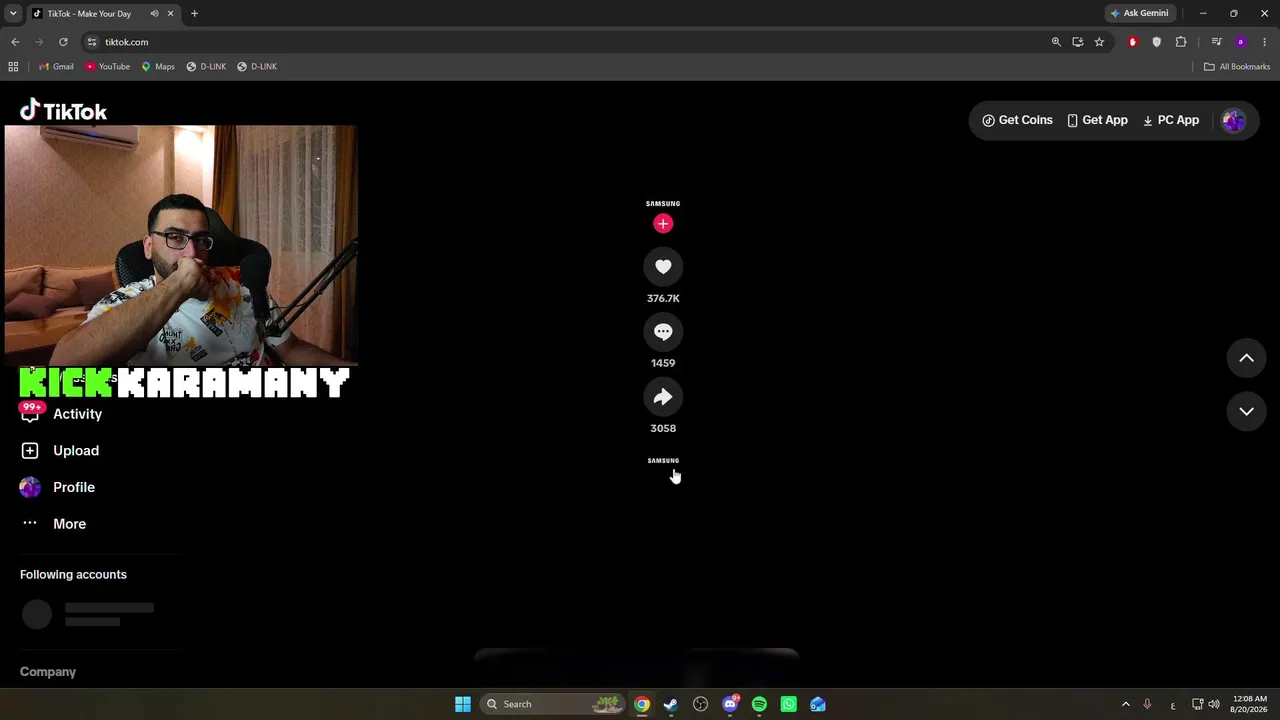Screen dimensions: 1280x720
Task: Open the Activity inbox icon
Action: [x=30, y=413]
